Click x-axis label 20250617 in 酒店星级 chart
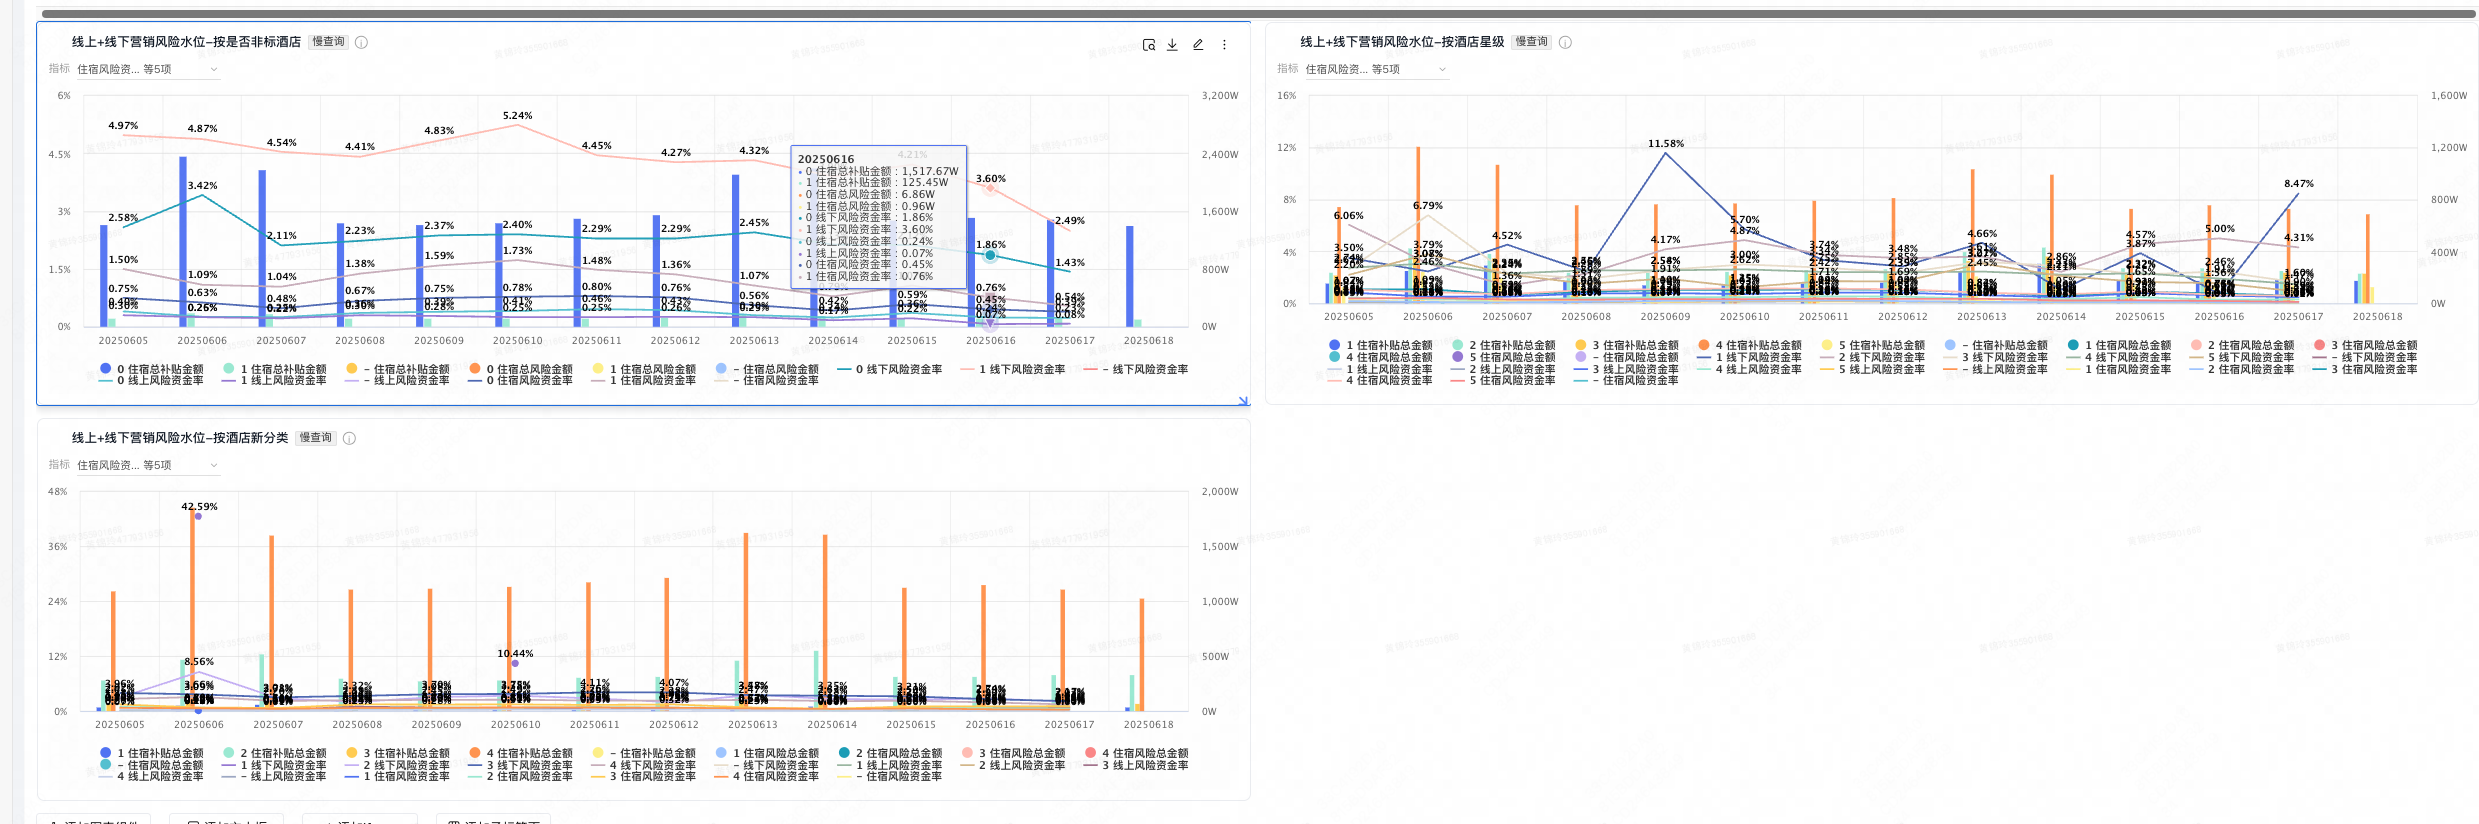 2298,317
